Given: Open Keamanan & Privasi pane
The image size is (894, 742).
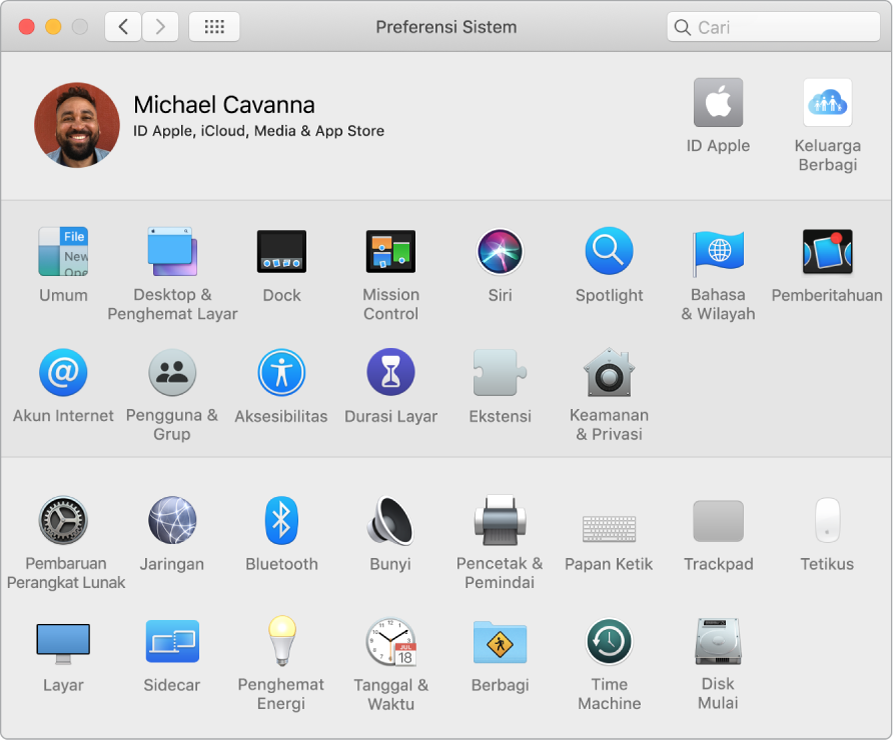Looking at the screenshot, I should [609, 373].
